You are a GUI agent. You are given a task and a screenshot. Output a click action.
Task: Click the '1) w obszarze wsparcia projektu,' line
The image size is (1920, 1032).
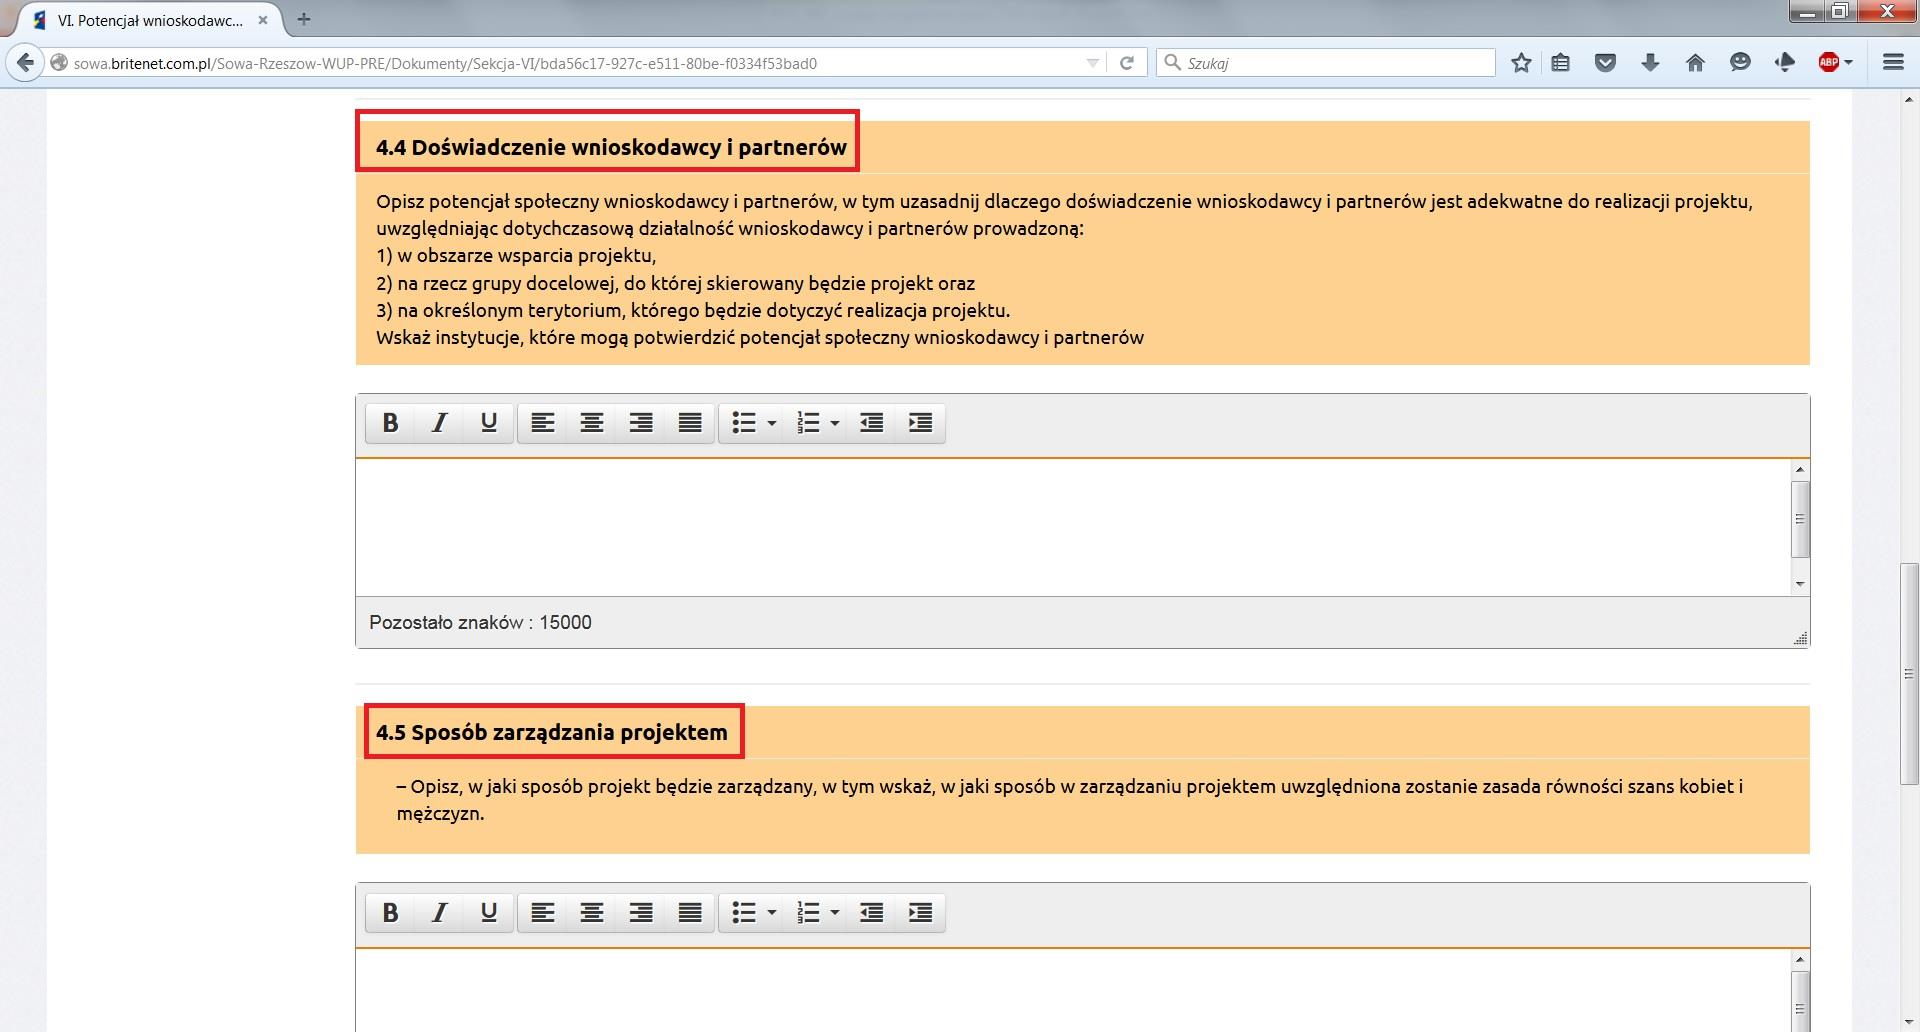(x=516, y=255)
